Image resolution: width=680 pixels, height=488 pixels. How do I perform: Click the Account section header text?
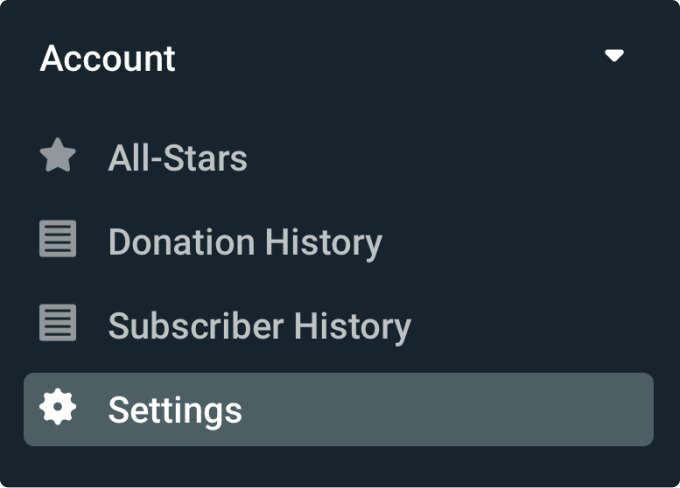(108, 59)
